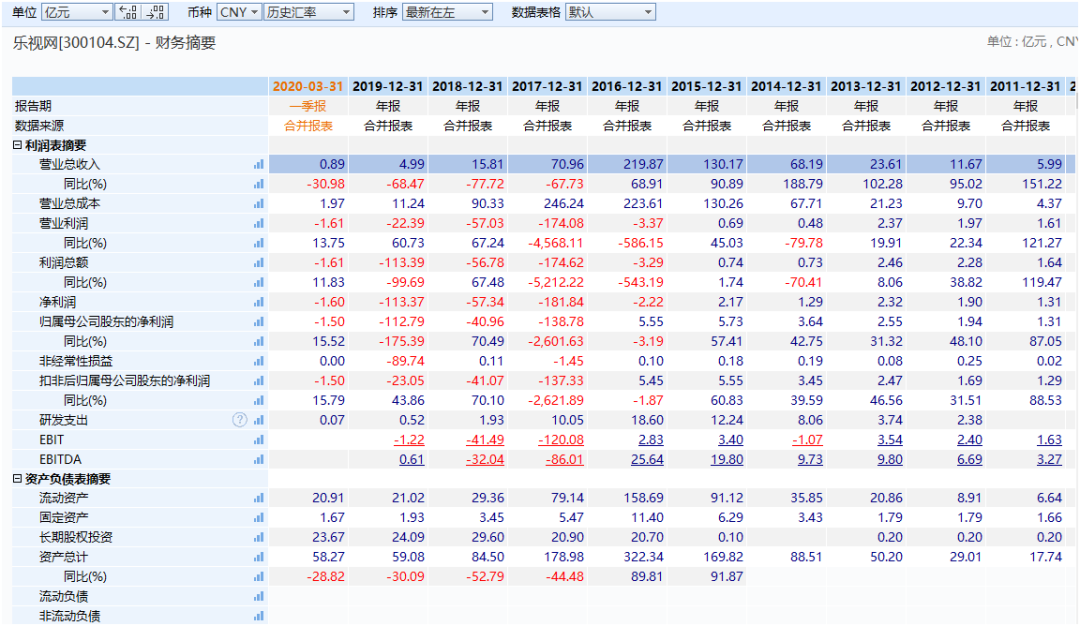Open chart icon for 同比(%) under 营业总收入
Image resolution: width=1080 pixels, height=626 pixels.
point(258,185)
